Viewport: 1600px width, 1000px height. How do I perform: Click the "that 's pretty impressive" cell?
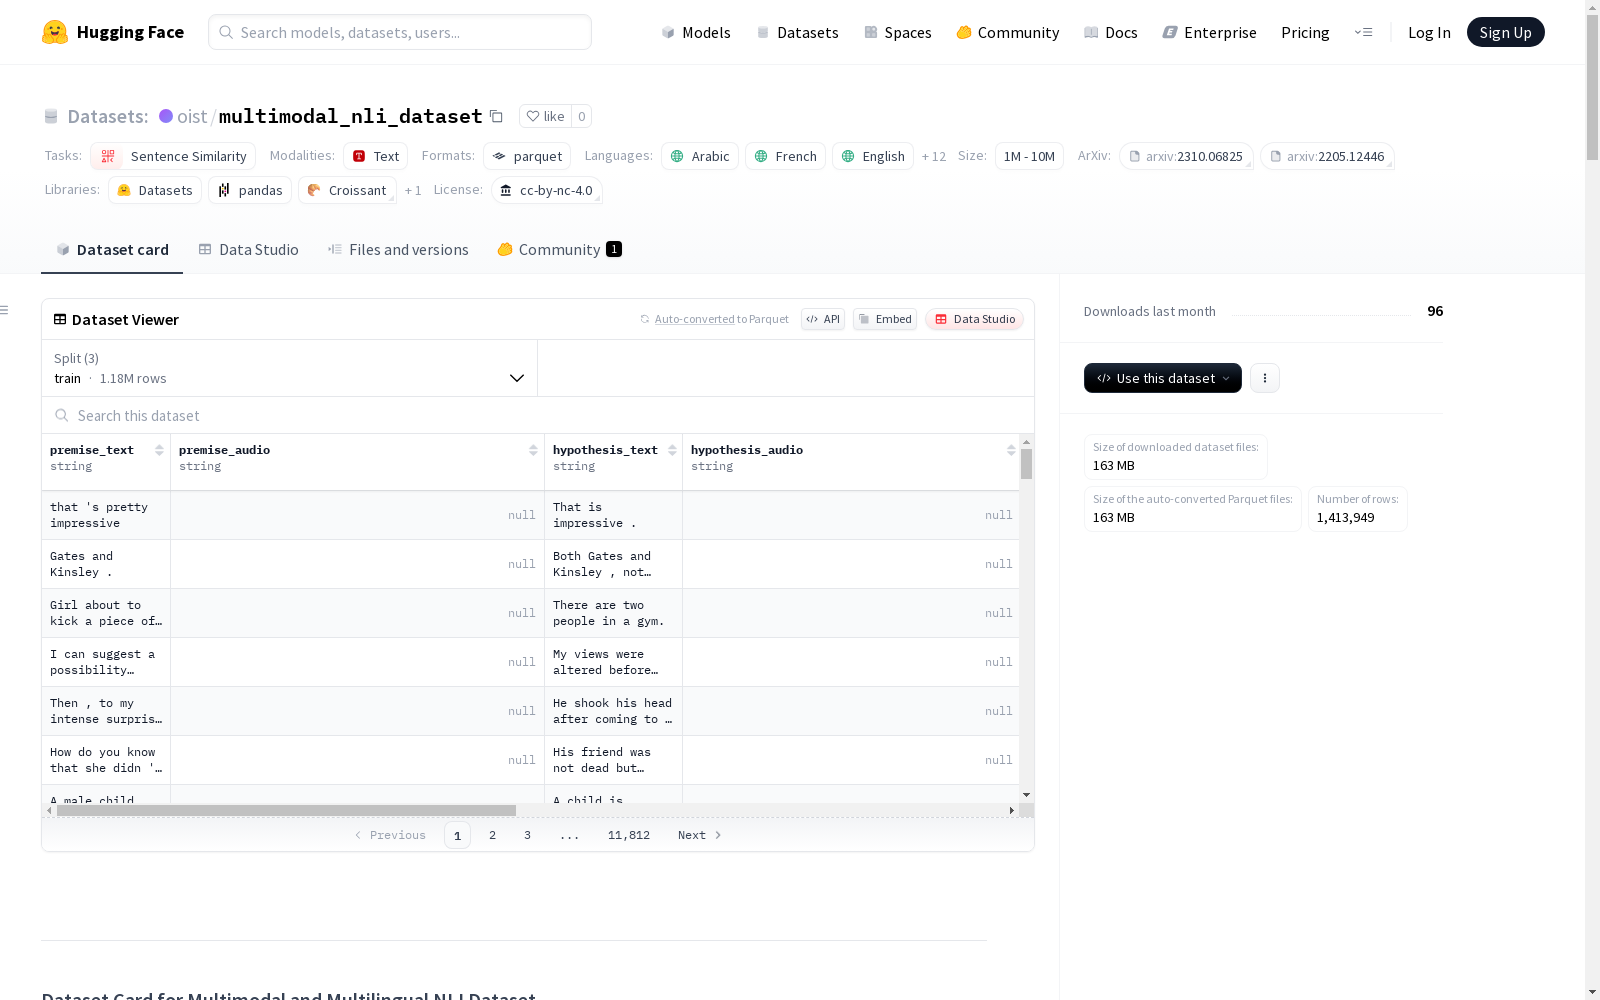coord(106,515)
